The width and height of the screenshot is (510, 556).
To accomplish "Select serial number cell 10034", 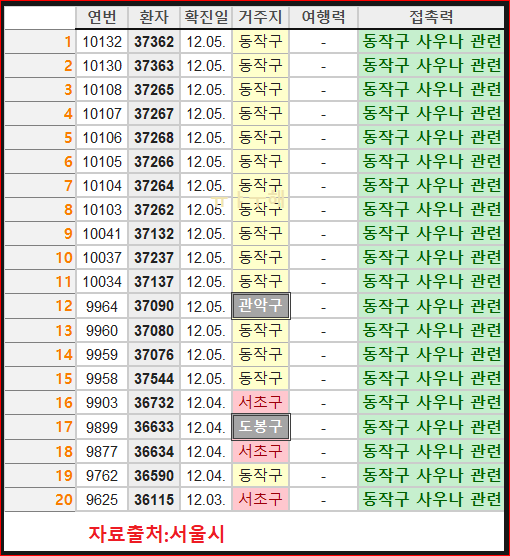I will [102, 282].
